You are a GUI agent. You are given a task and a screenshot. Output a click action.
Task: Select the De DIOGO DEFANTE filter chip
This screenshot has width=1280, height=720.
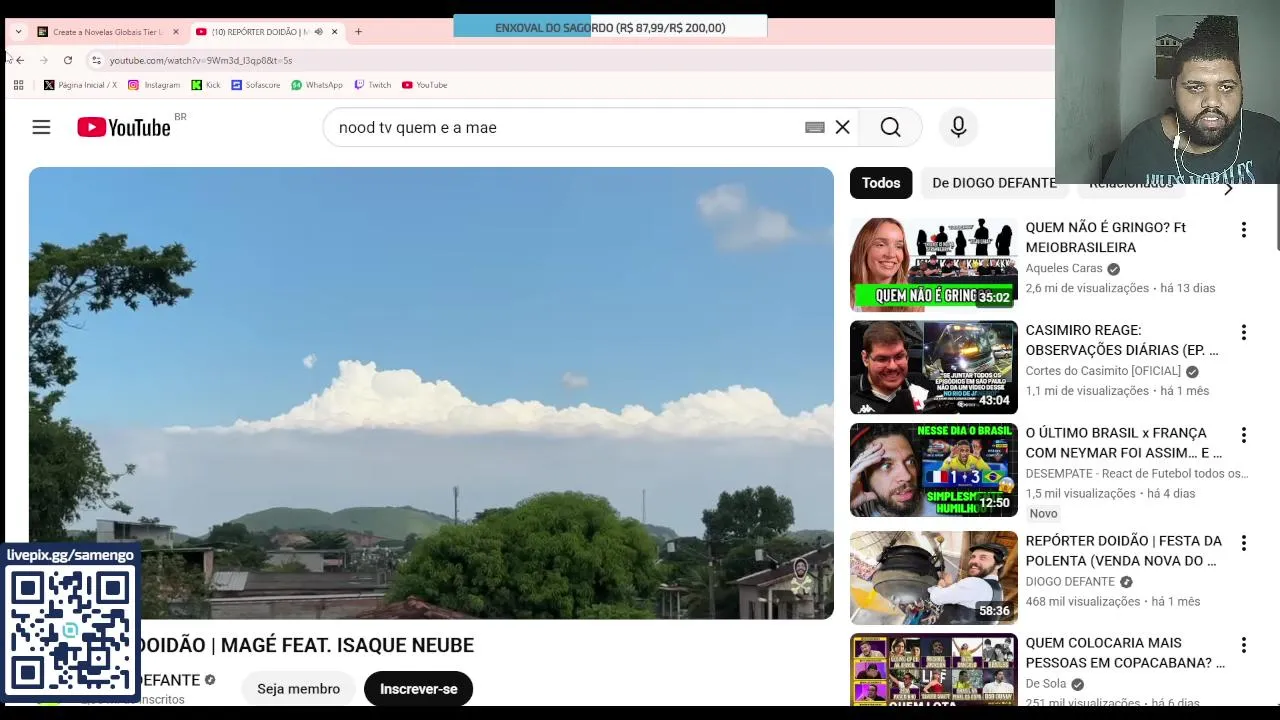[x=994, y=183]
